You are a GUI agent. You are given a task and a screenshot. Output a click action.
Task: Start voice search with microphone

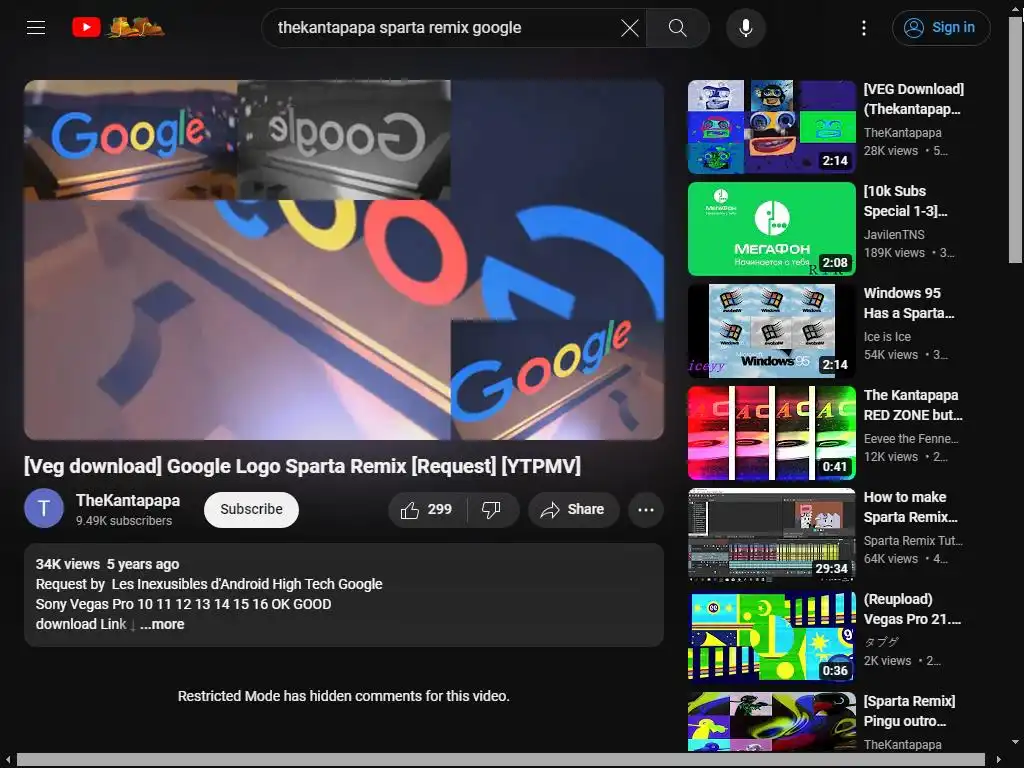pyautogui.click(x=746, y=28)
